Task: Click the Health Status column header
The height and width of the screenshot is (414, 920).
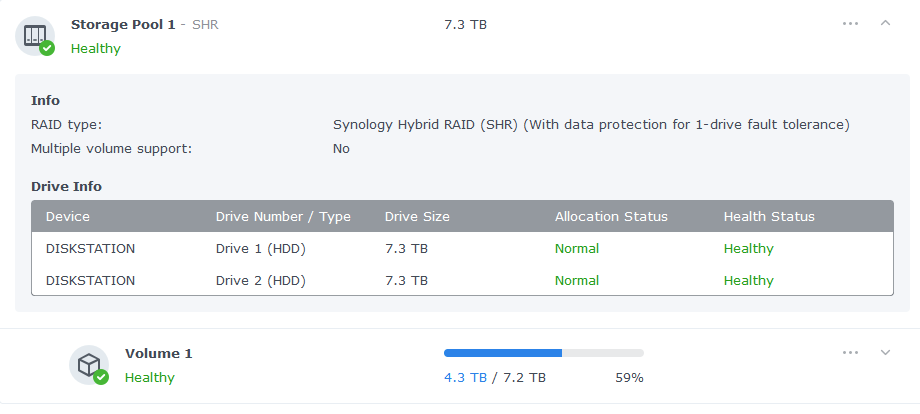Action: coord(769,217)
